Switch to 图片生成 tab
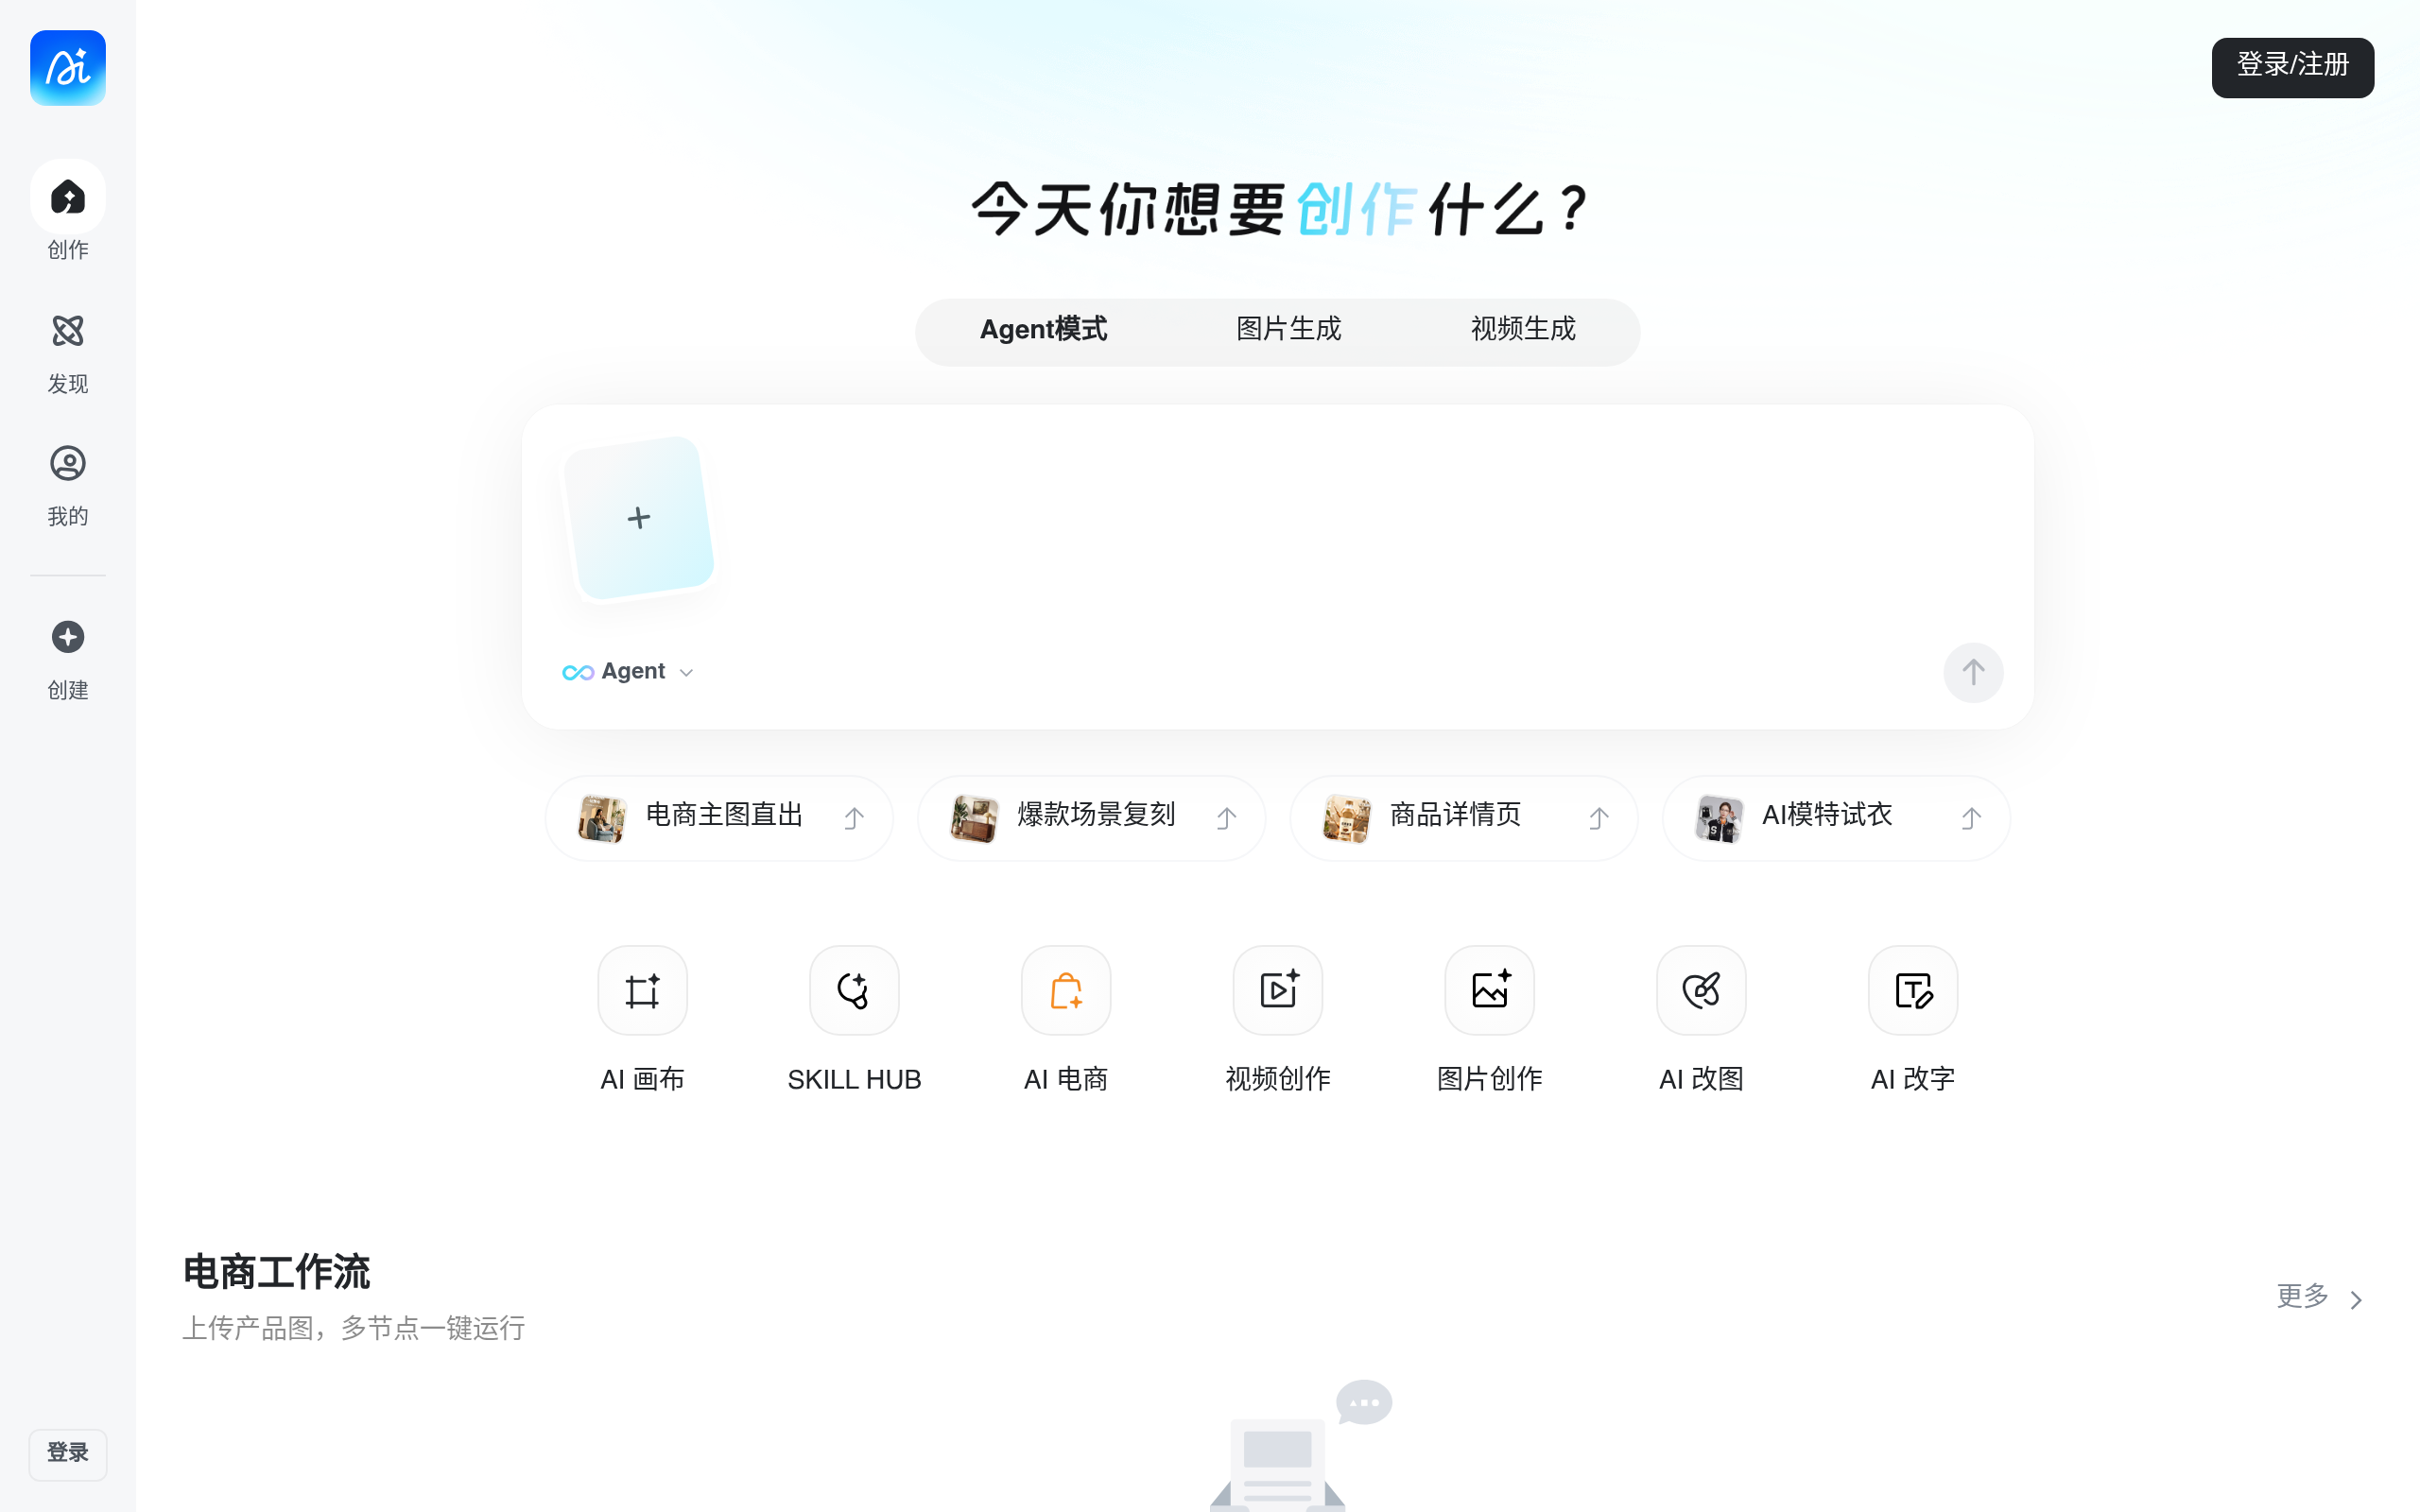 pos(1288,330)
